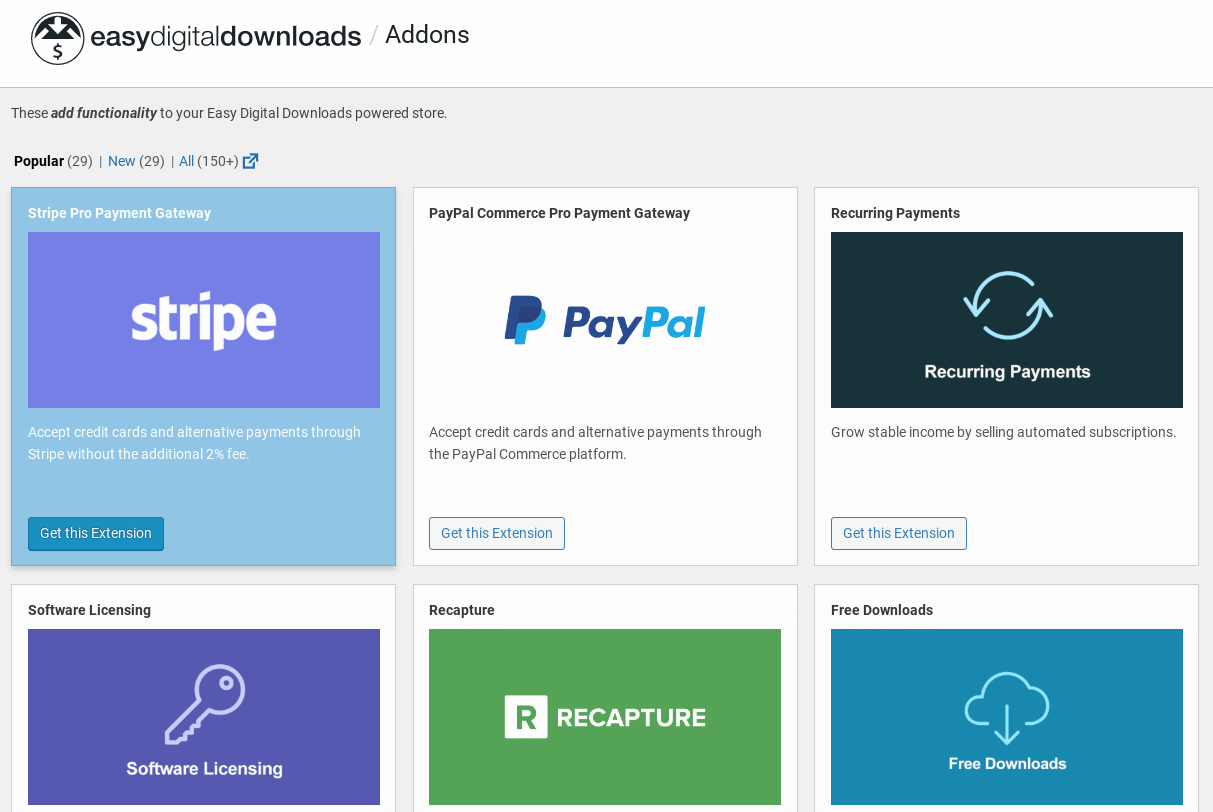The image size is (1213, 812).
Task: Get the PayPal Commerce Pro extension
Action: pyautogui.click(x=496, y=533)
